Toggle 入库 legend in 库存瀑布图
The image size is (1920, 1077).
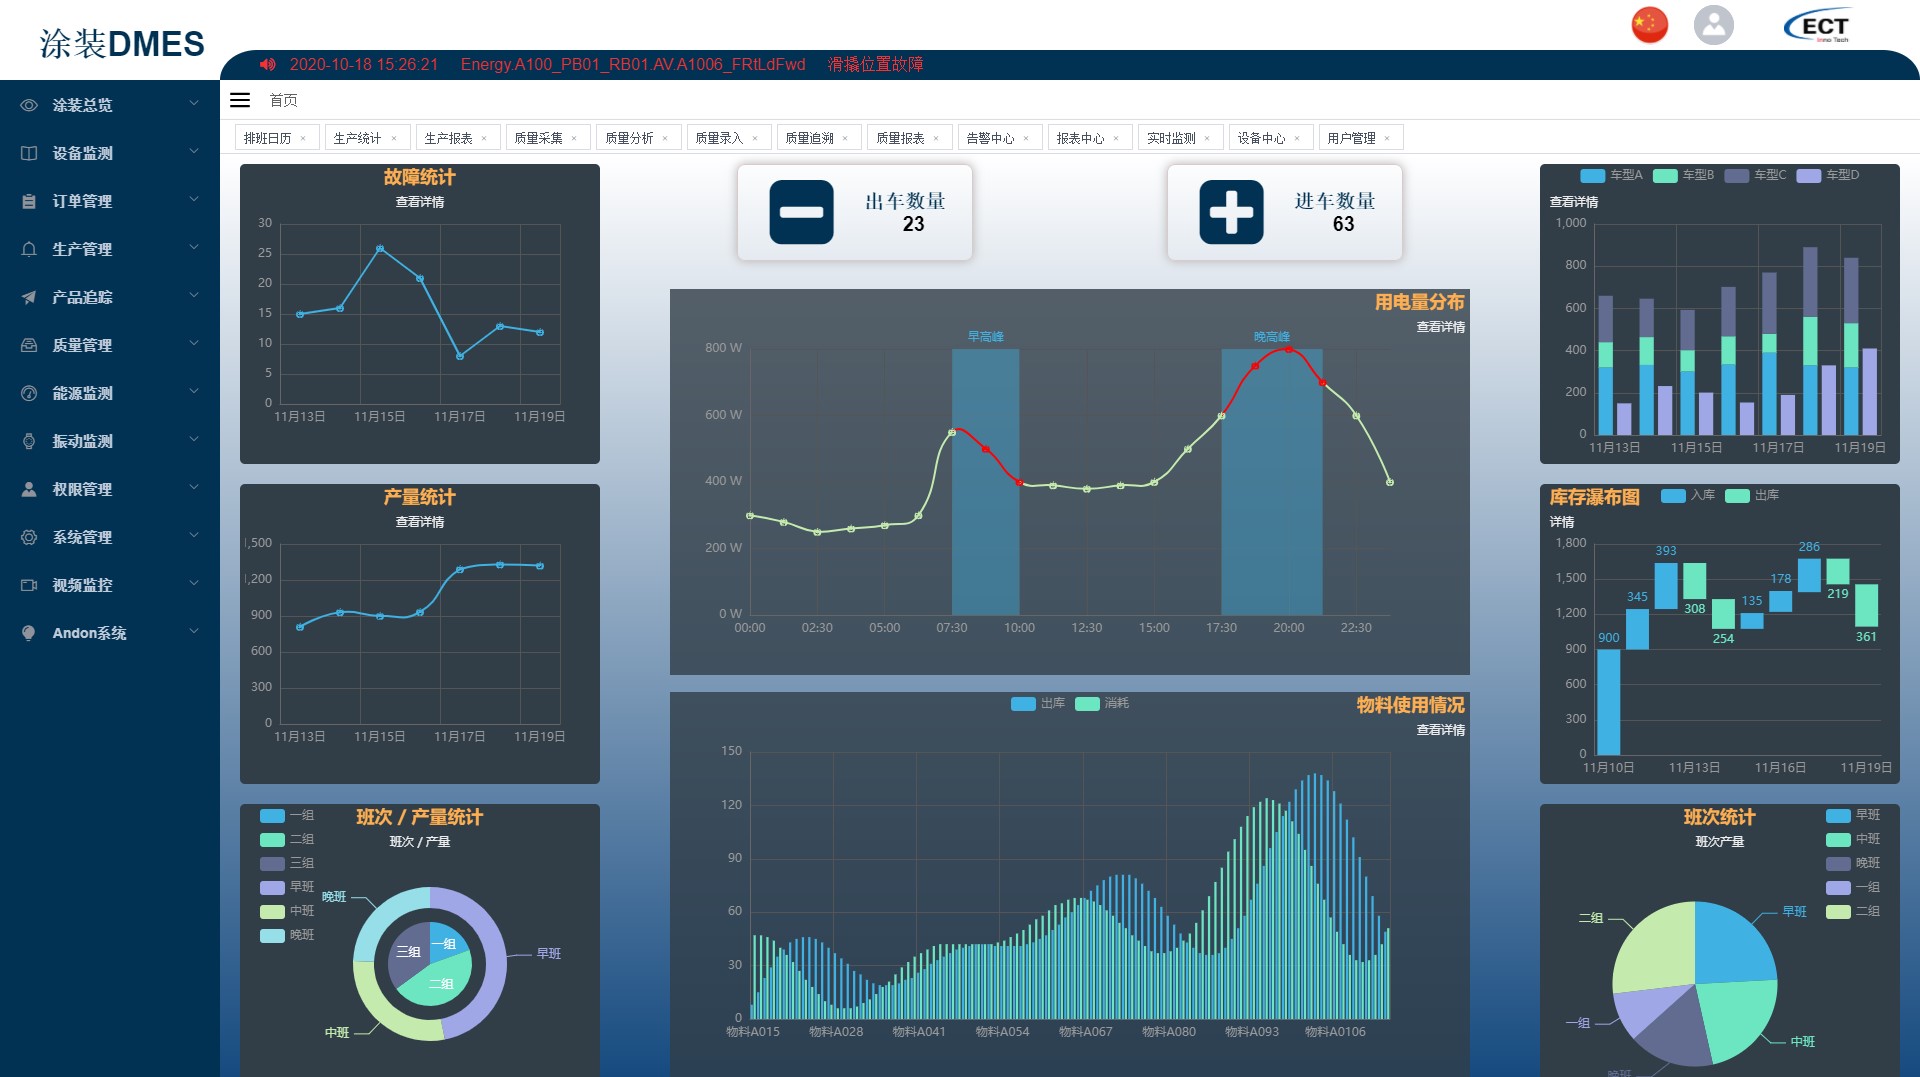click(x=1673, y=496)
